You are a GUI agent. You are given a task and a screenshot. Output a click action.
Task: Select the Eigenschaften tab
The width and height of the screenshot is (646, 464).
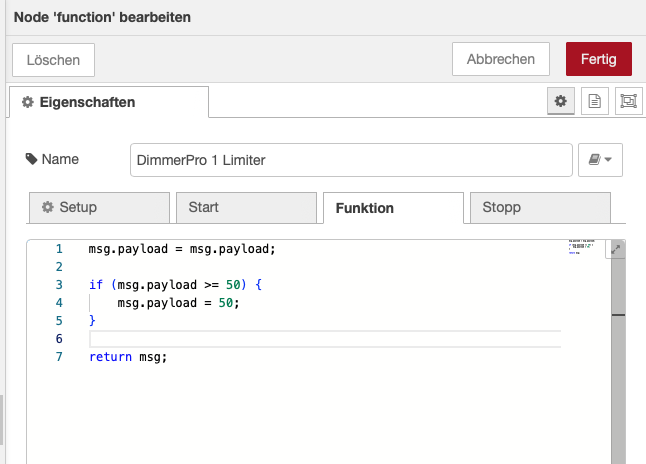108,102
